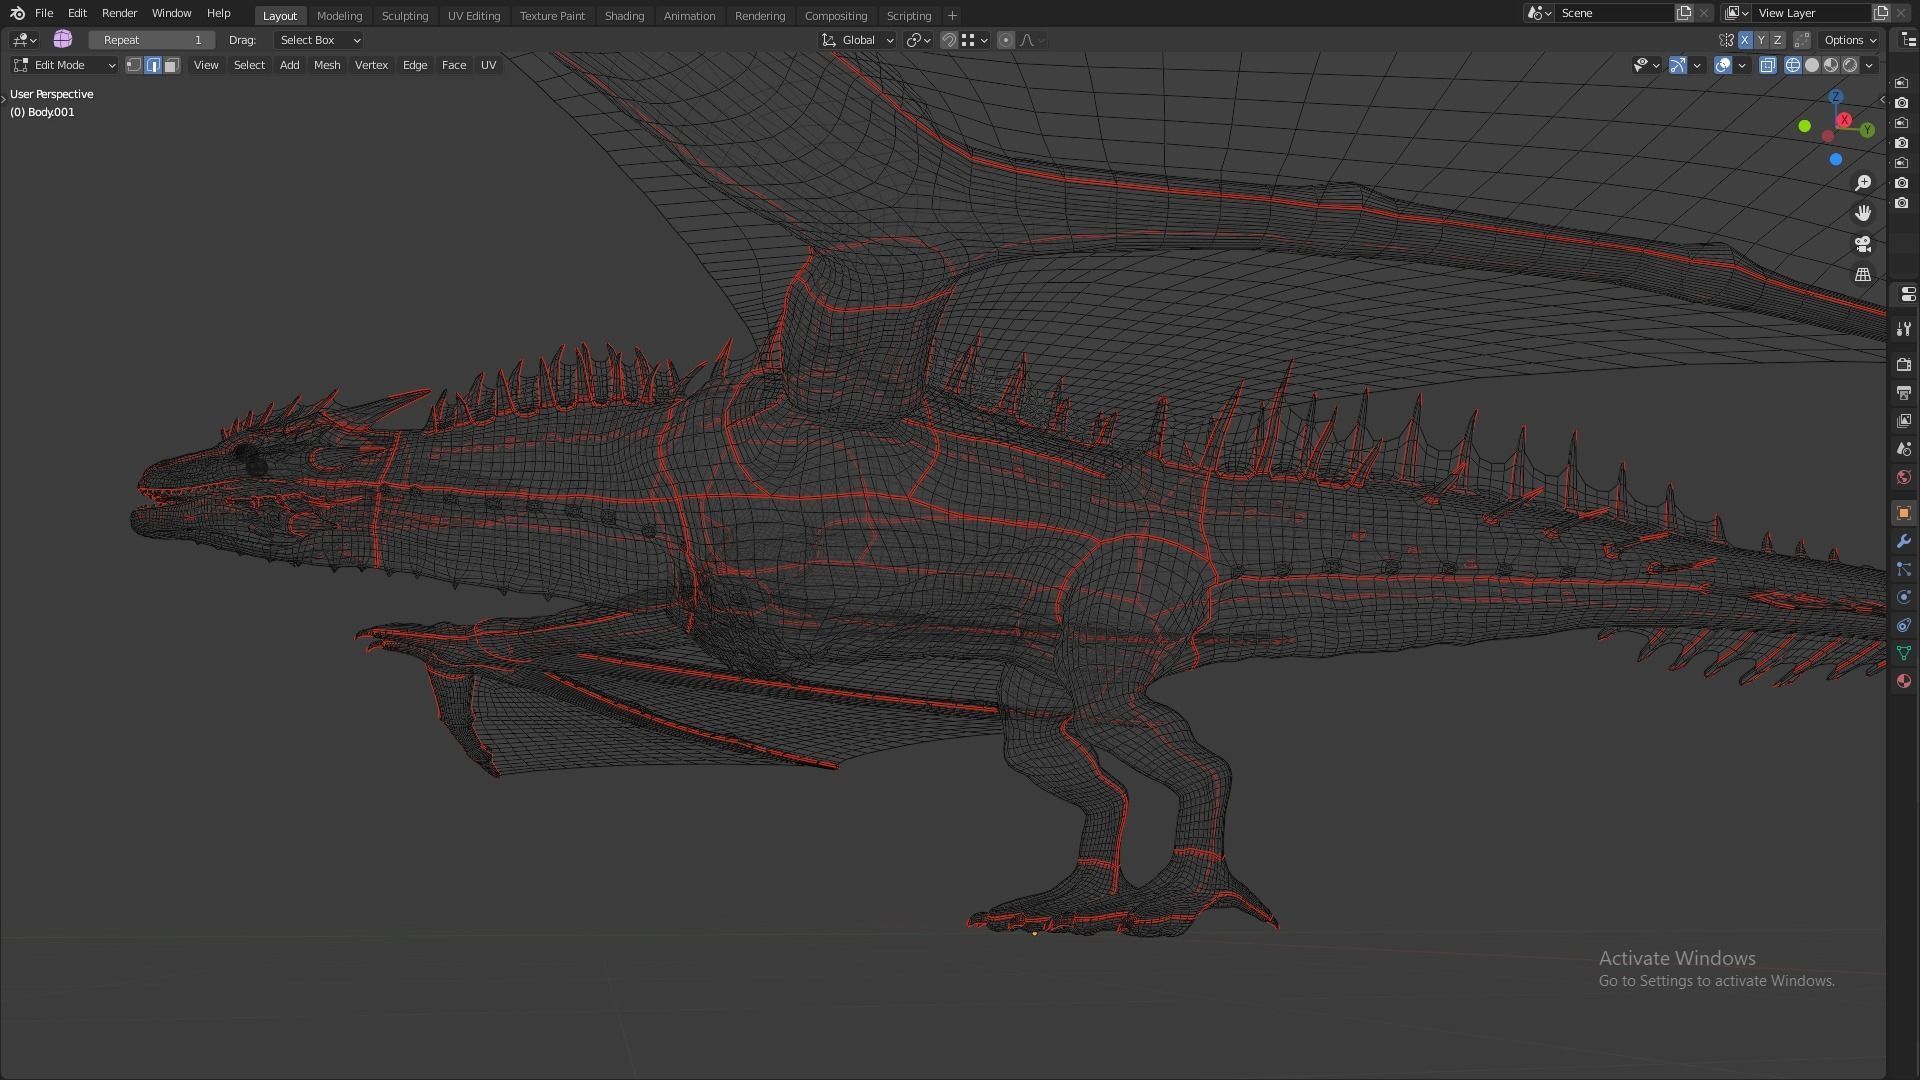Open the View Layer properties icon
This screenshot has width=1920, height=1080.
click(1904, 421)
